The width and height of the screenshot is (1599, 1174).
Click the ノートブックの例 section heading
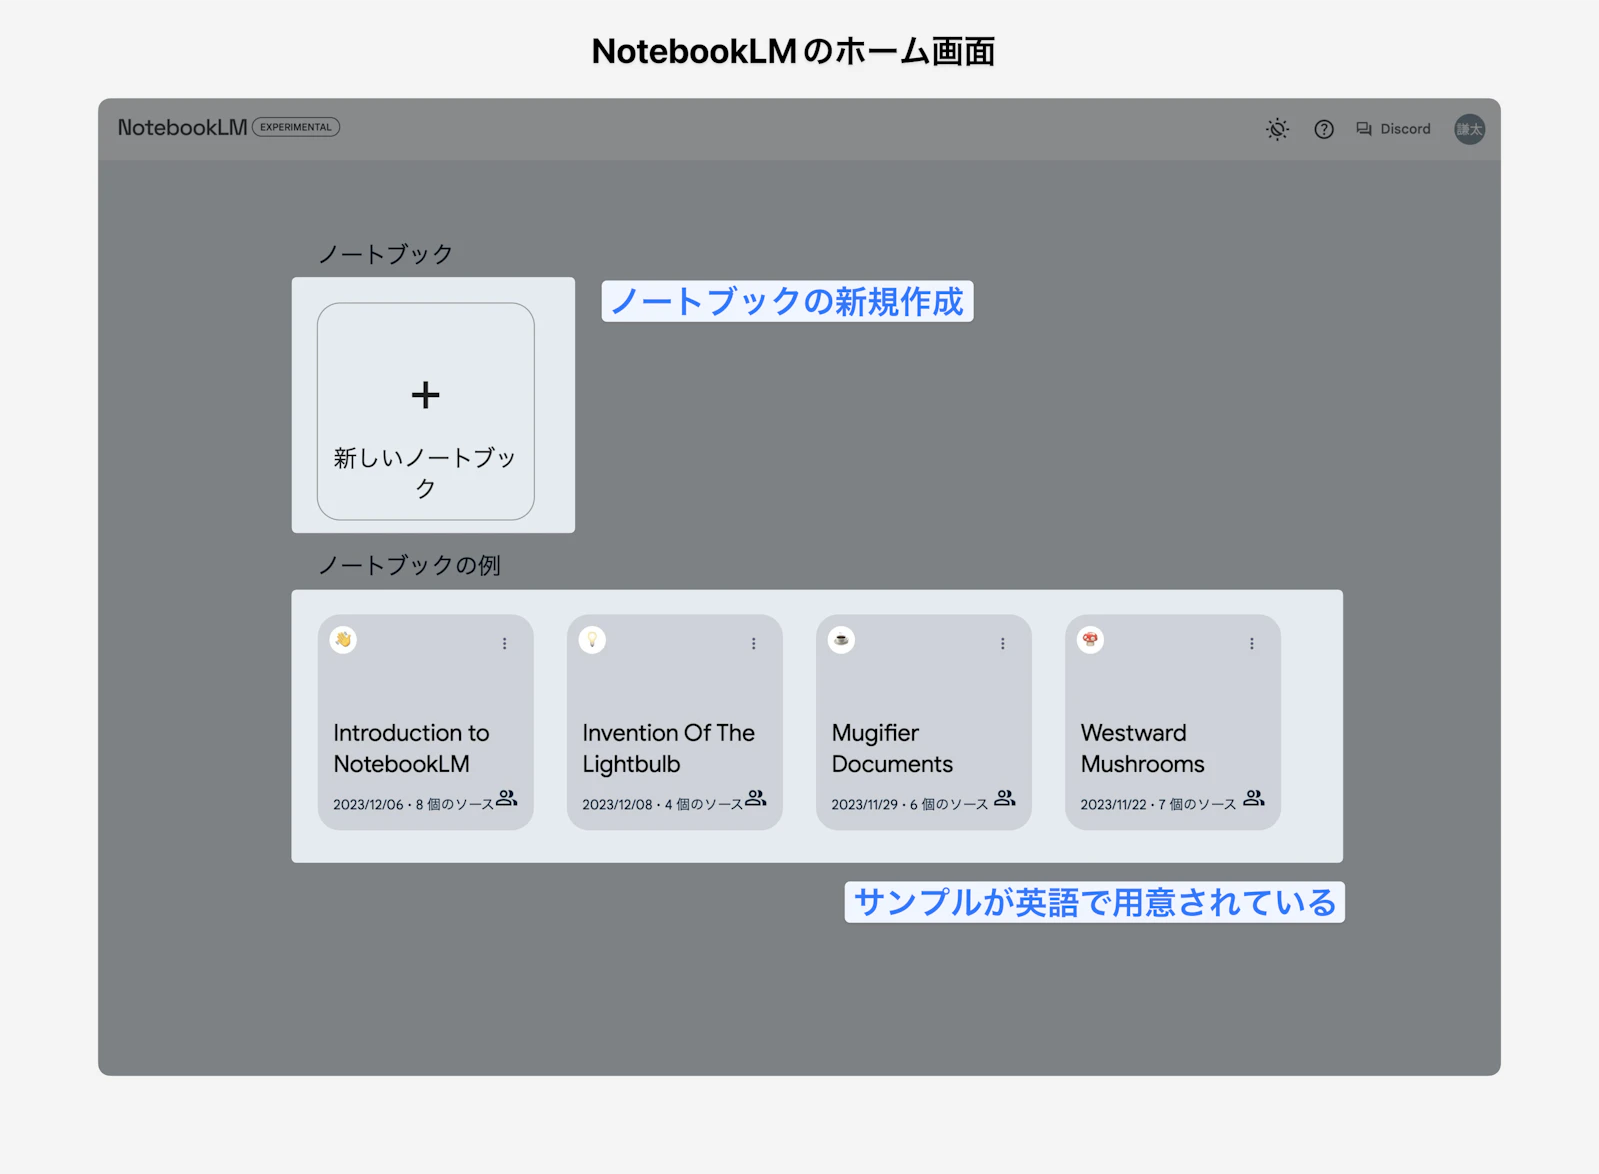(409, 566)
